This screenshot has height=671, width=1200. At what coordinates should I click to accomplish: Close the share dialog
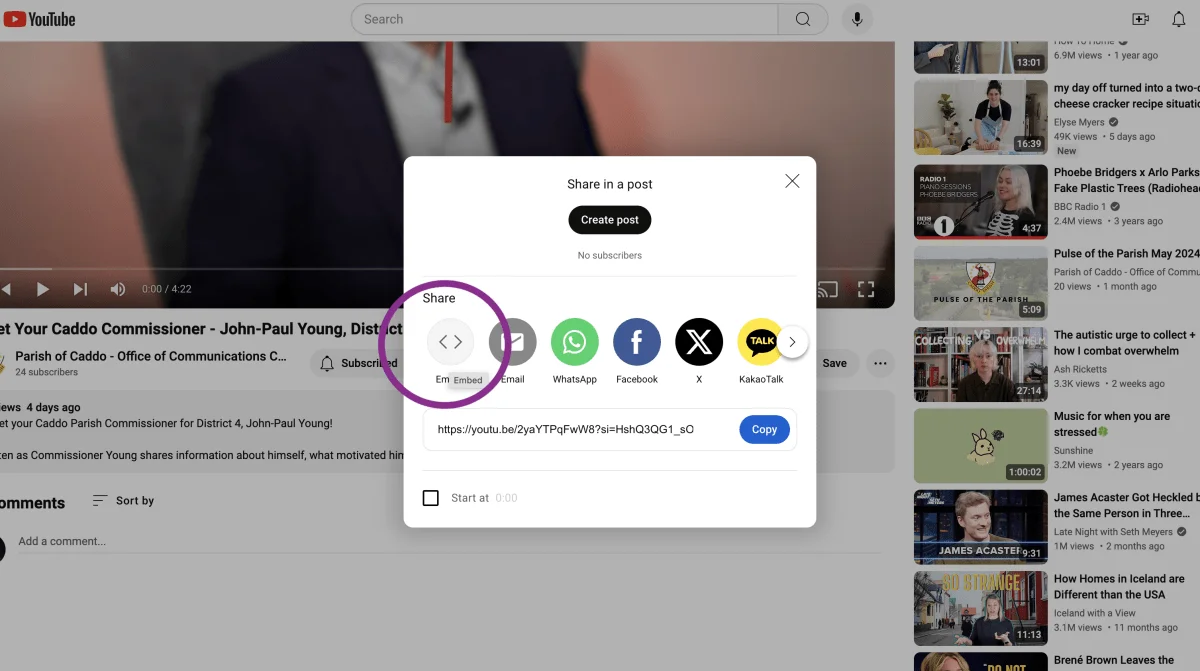click(792, 181)
